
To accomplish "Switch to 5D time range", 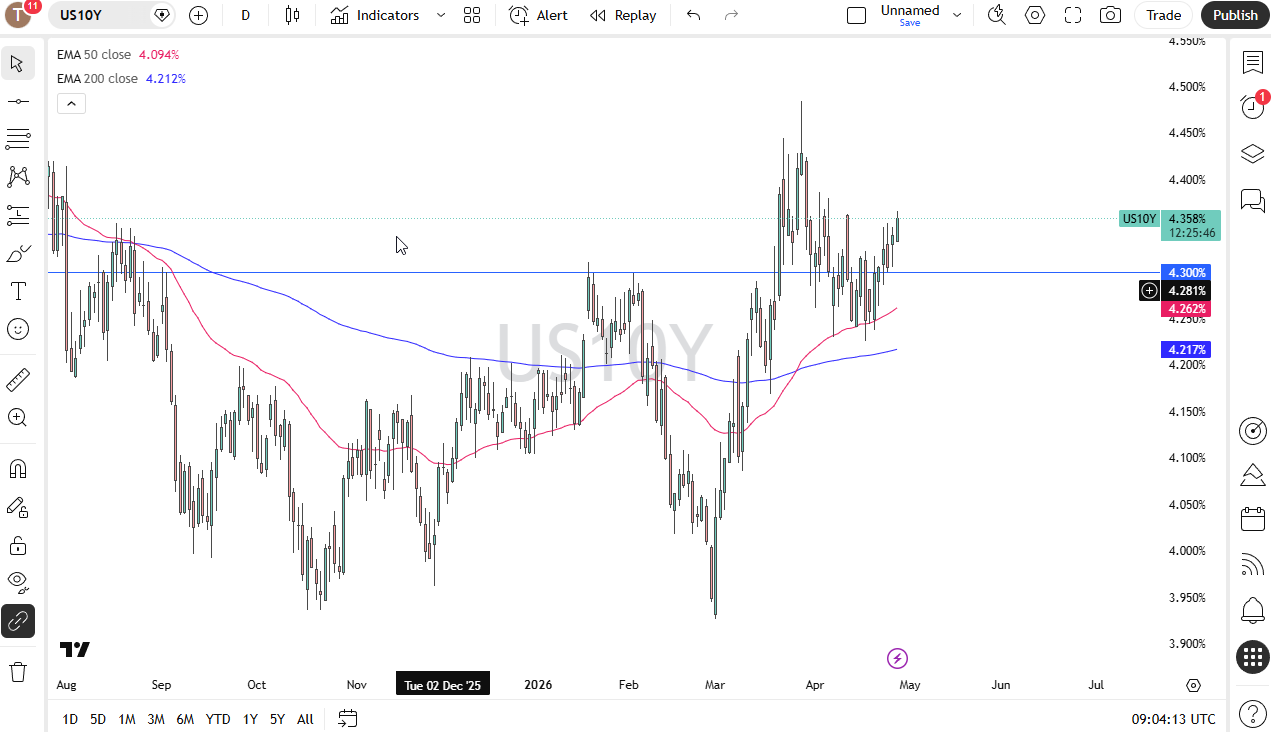I will 98,719.
